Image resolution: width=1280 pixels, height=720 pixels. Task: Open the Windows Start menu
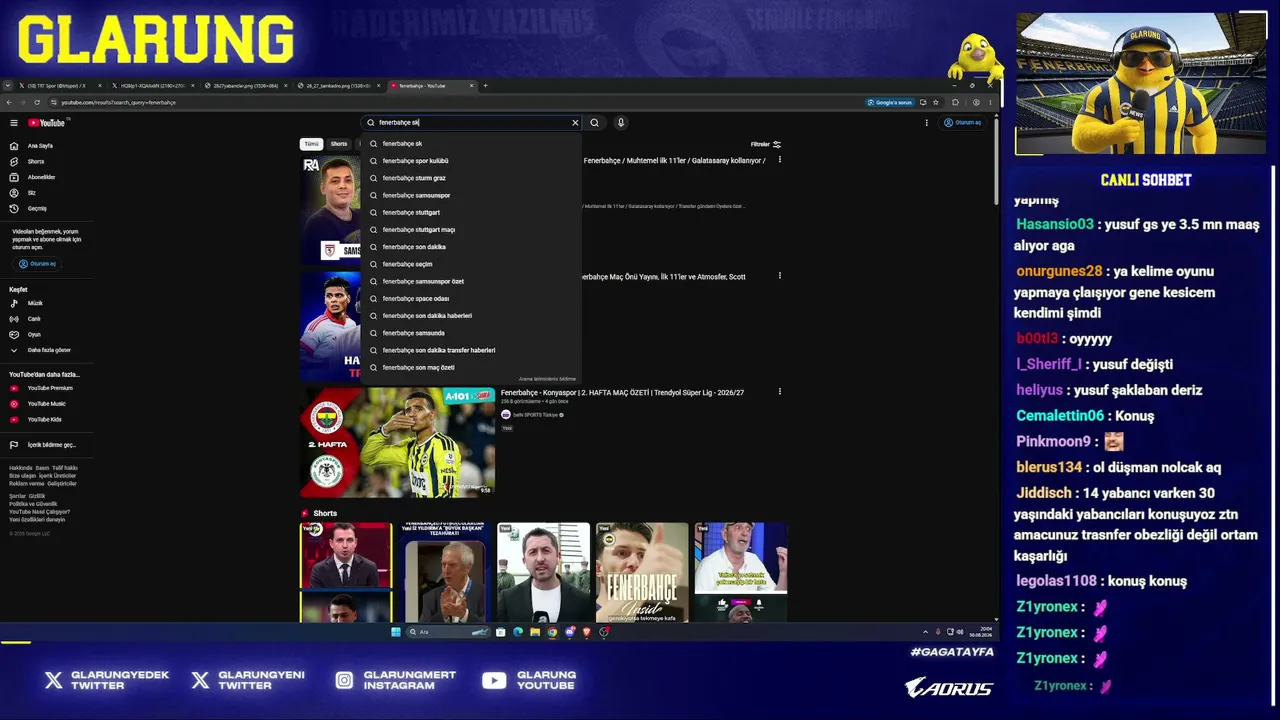click(396, 632)
